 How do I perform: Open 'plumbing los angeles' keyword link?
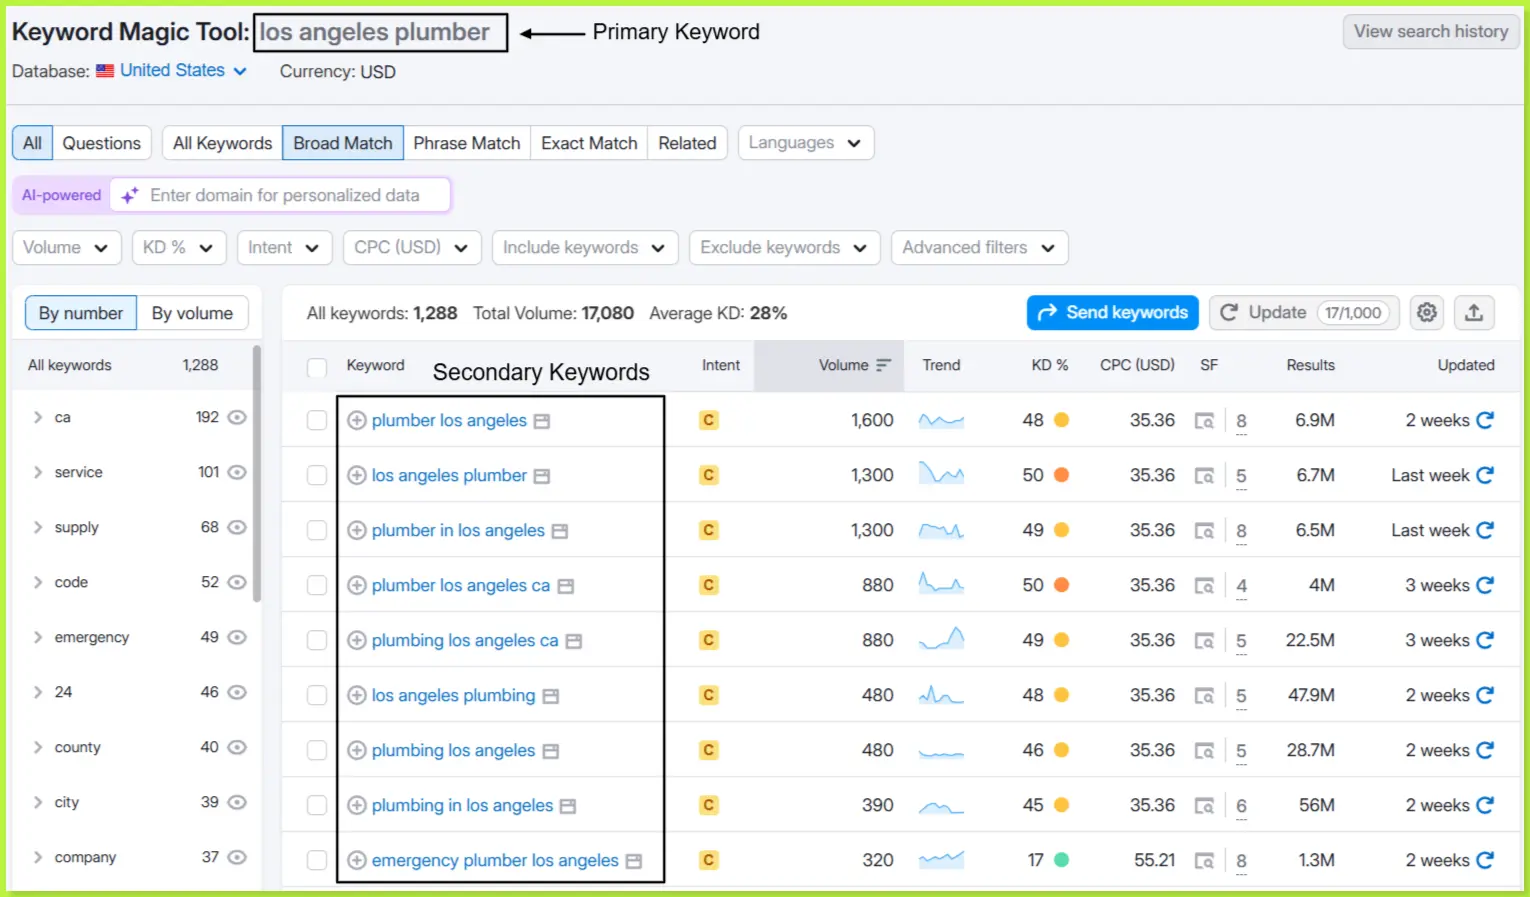(453, 750)
